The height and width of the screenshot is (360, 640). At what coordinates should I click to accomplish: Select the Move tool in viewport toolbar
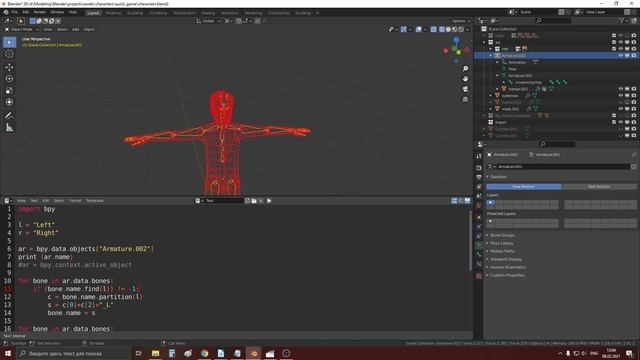9,67
